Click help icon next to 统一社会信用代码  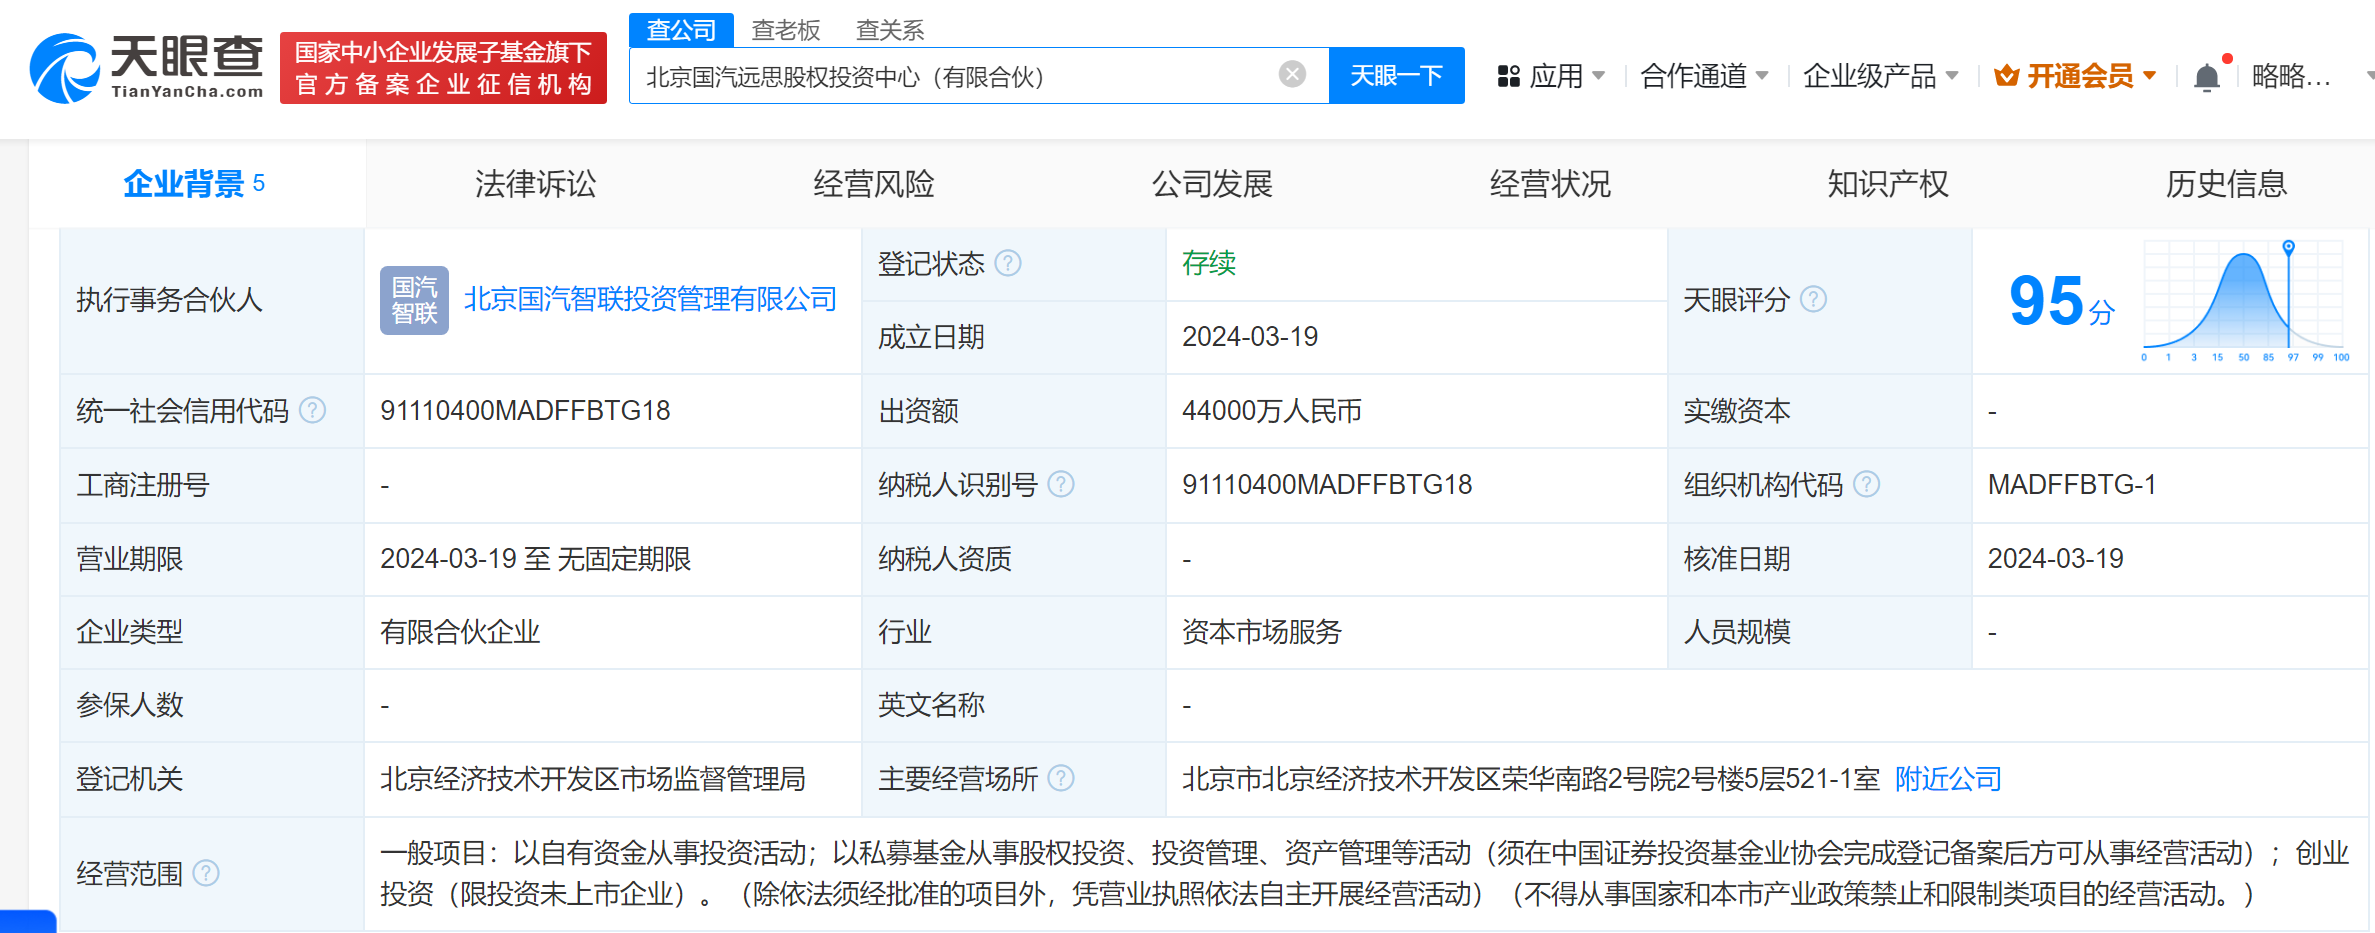313,410
